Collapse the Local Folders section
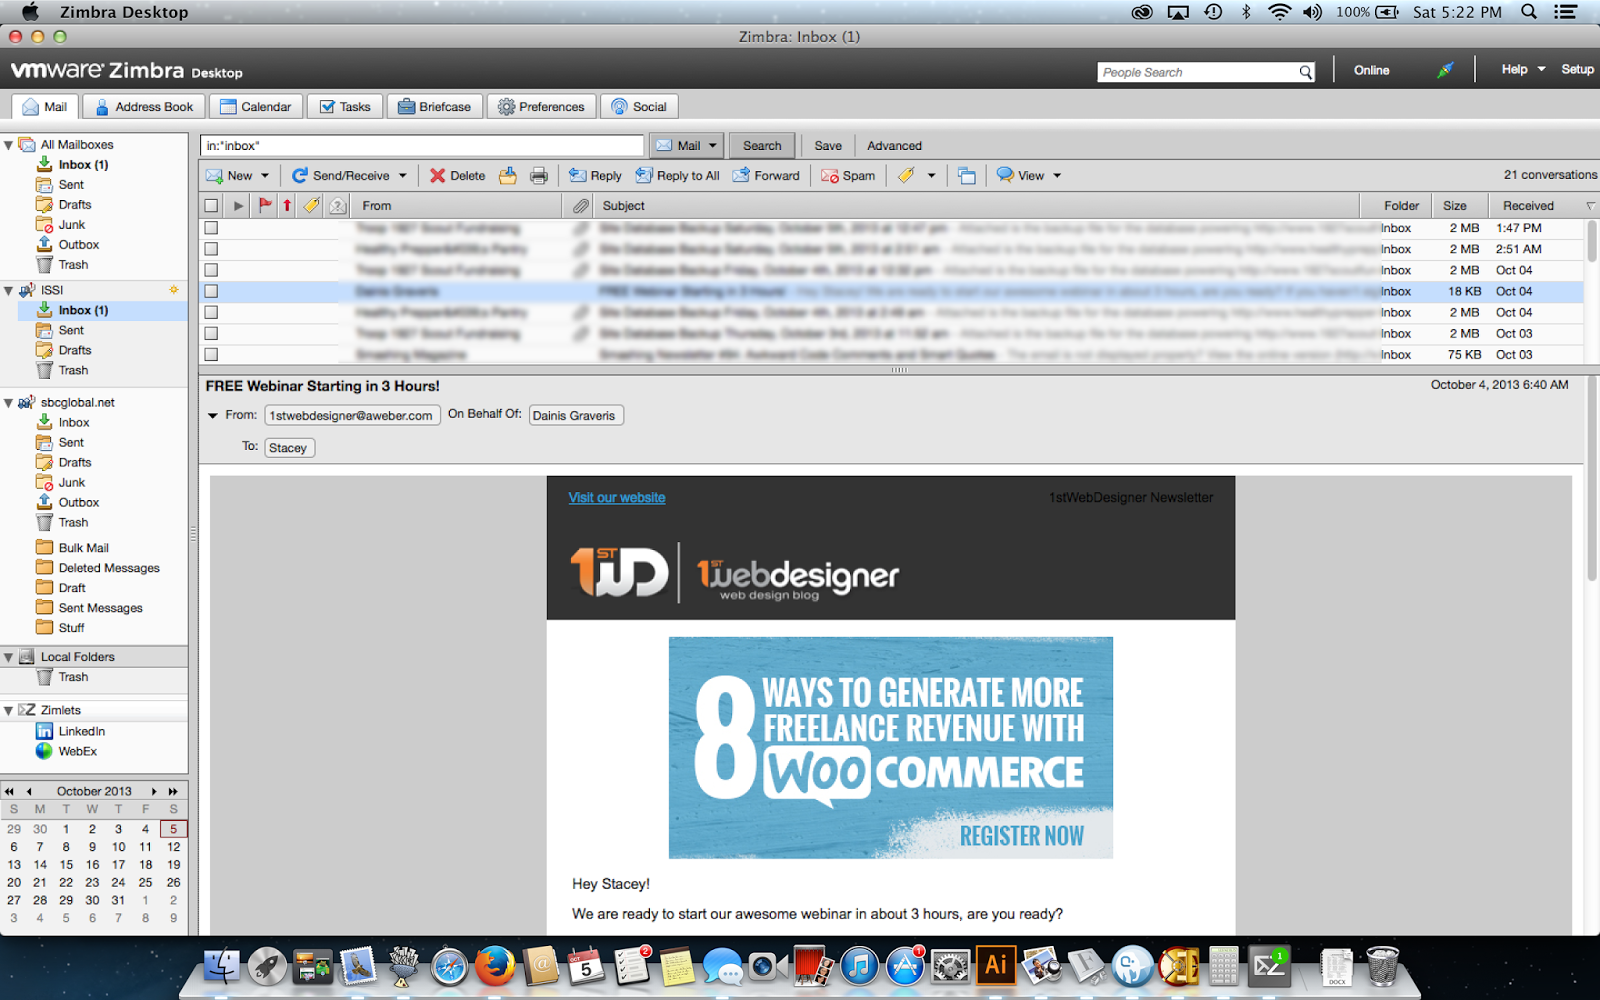 click(x=8, y=657)
